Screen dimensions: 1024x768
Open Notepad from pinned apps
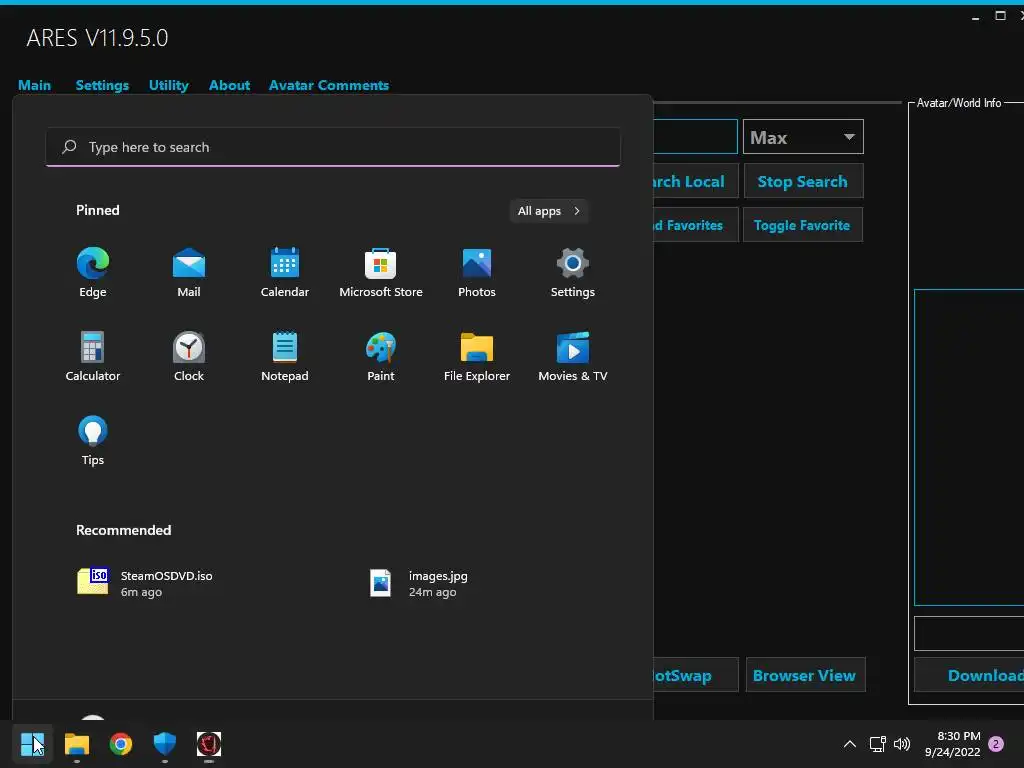pos(285,357)
